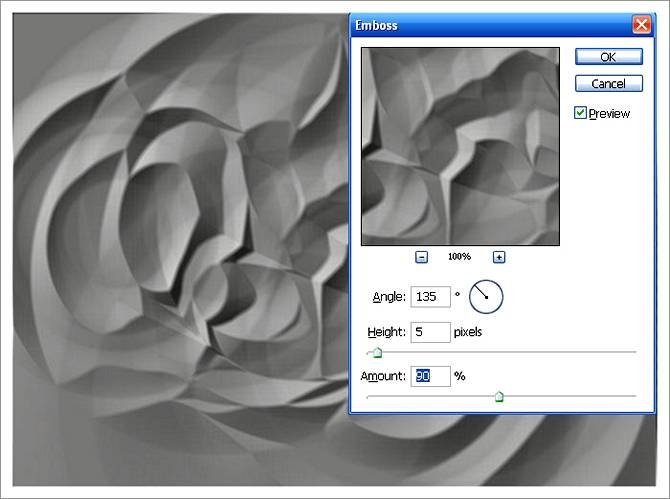This screenshot has height=499, width=670.
Task: Click the Height slider handle
Action: point(376,353)
